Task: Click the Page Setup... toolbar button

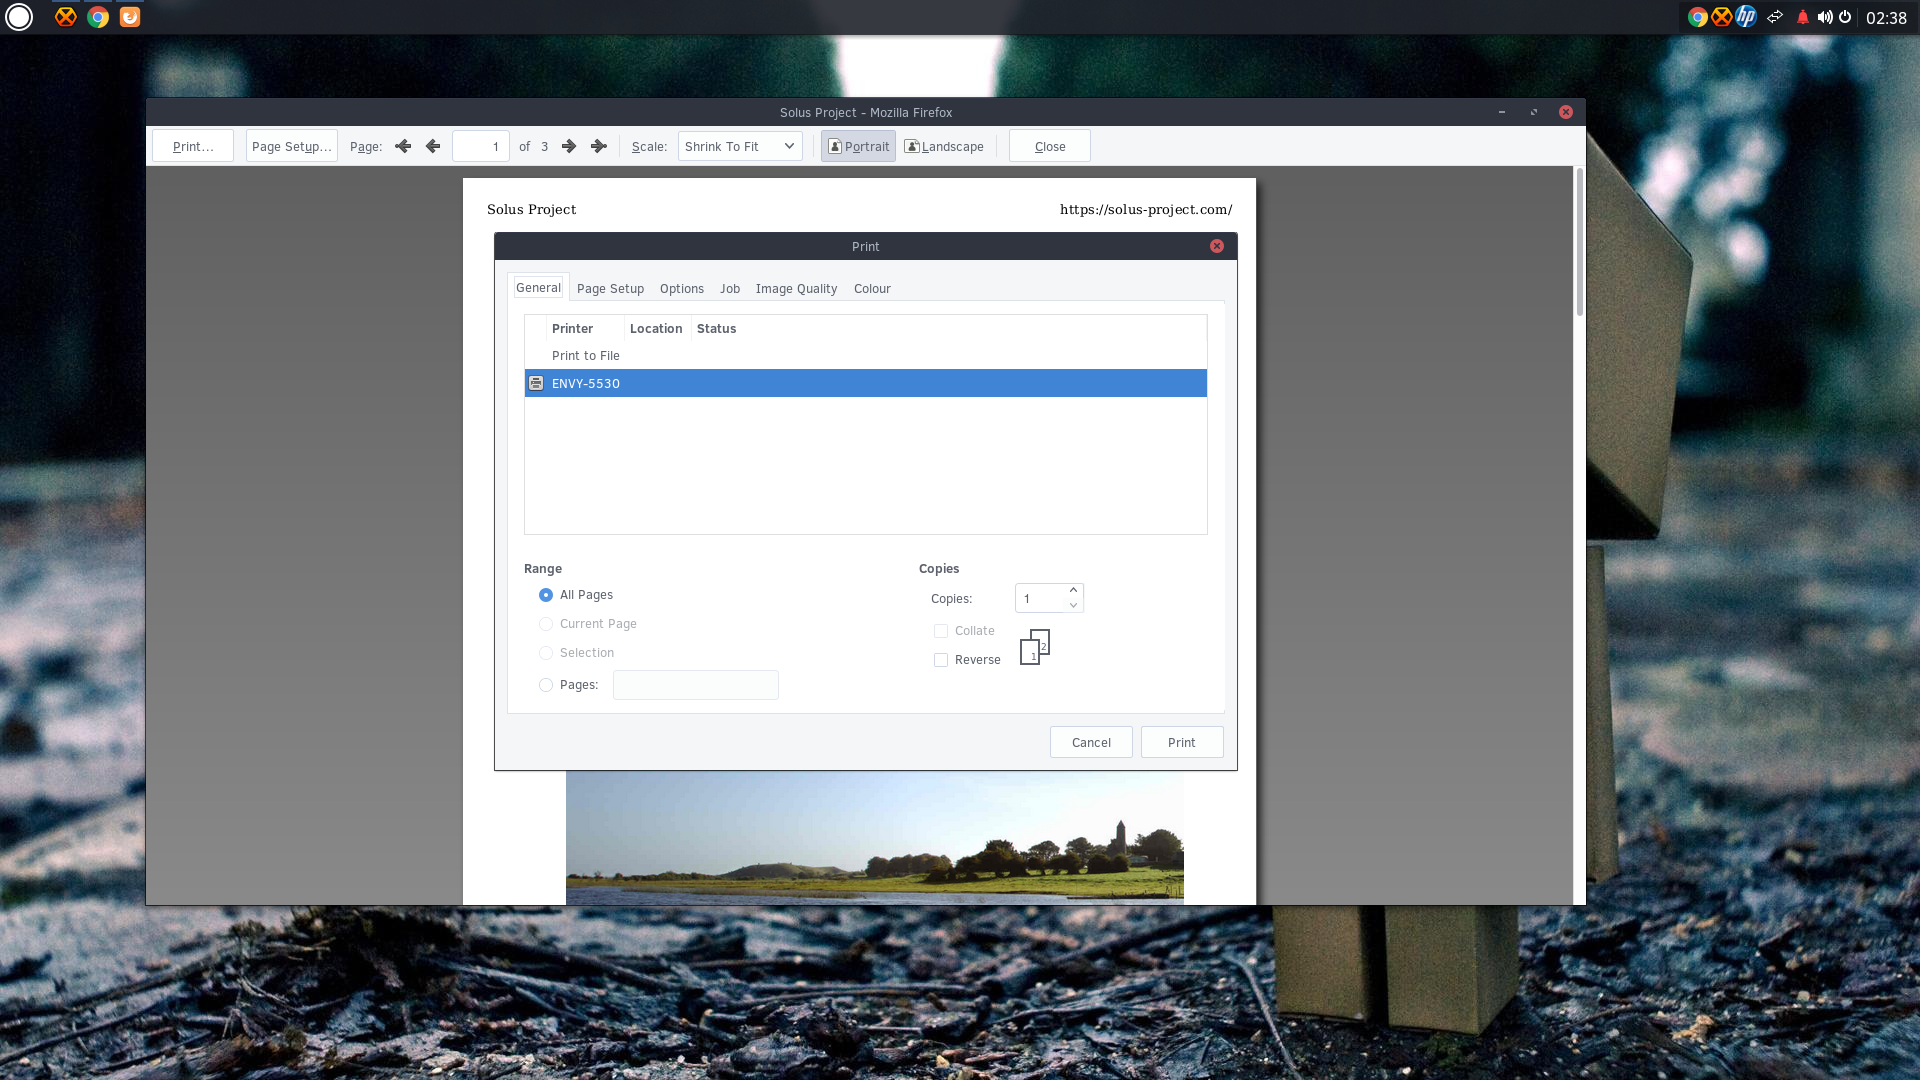Action: [x=292, y=146]
